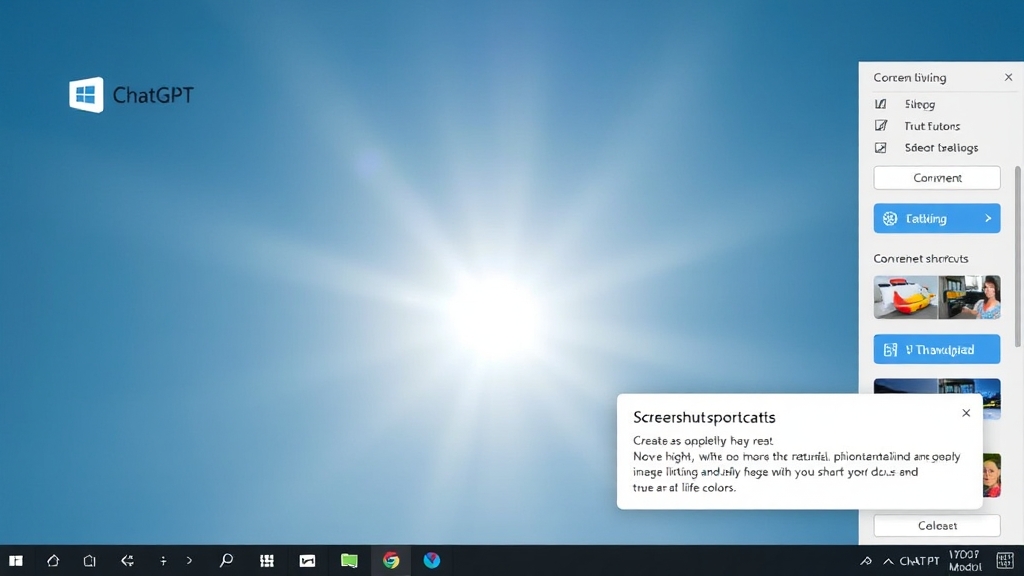Click the pencil icon next to second list item
1024x576 pixels.
click(881, 126)
